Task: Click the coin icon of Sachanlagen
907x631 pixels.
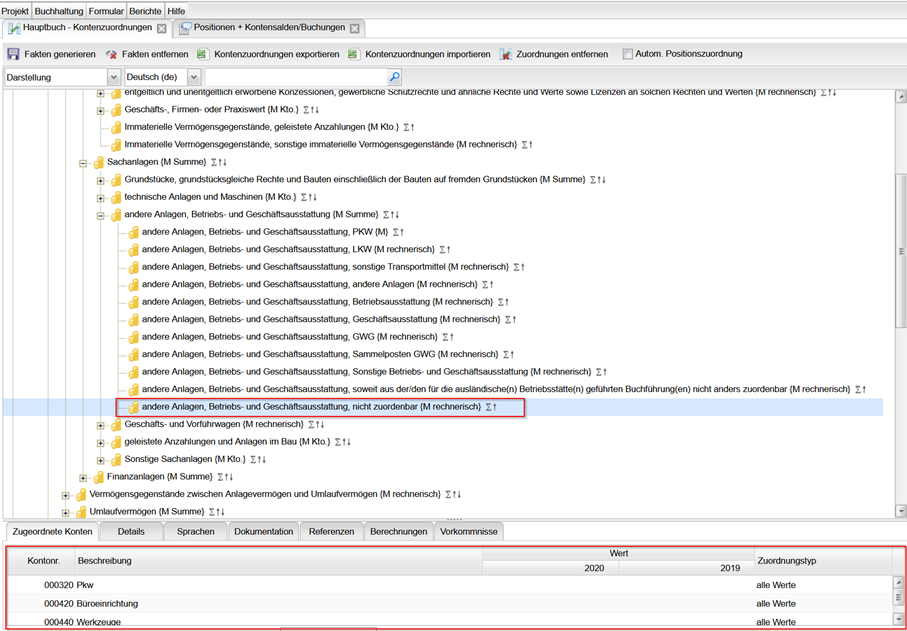Action: (x=99, y=163)
